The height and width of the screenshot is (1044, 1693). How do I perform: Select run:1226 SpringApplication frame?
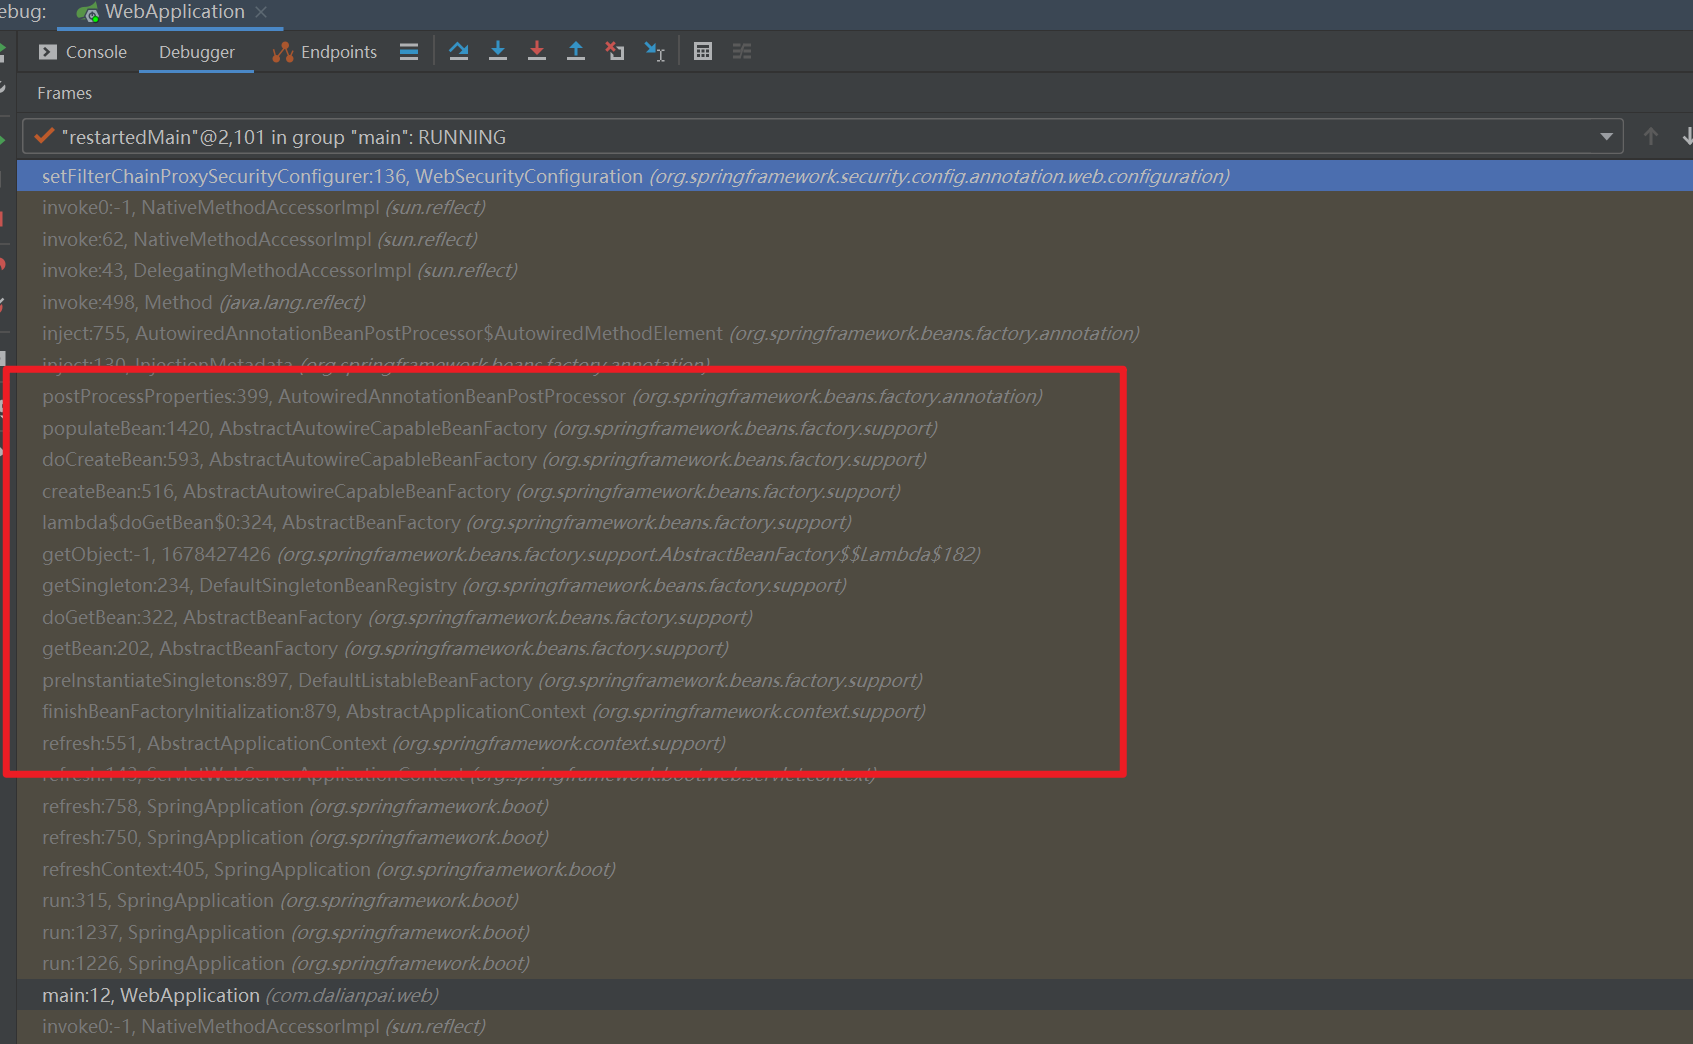click(854, 964)
